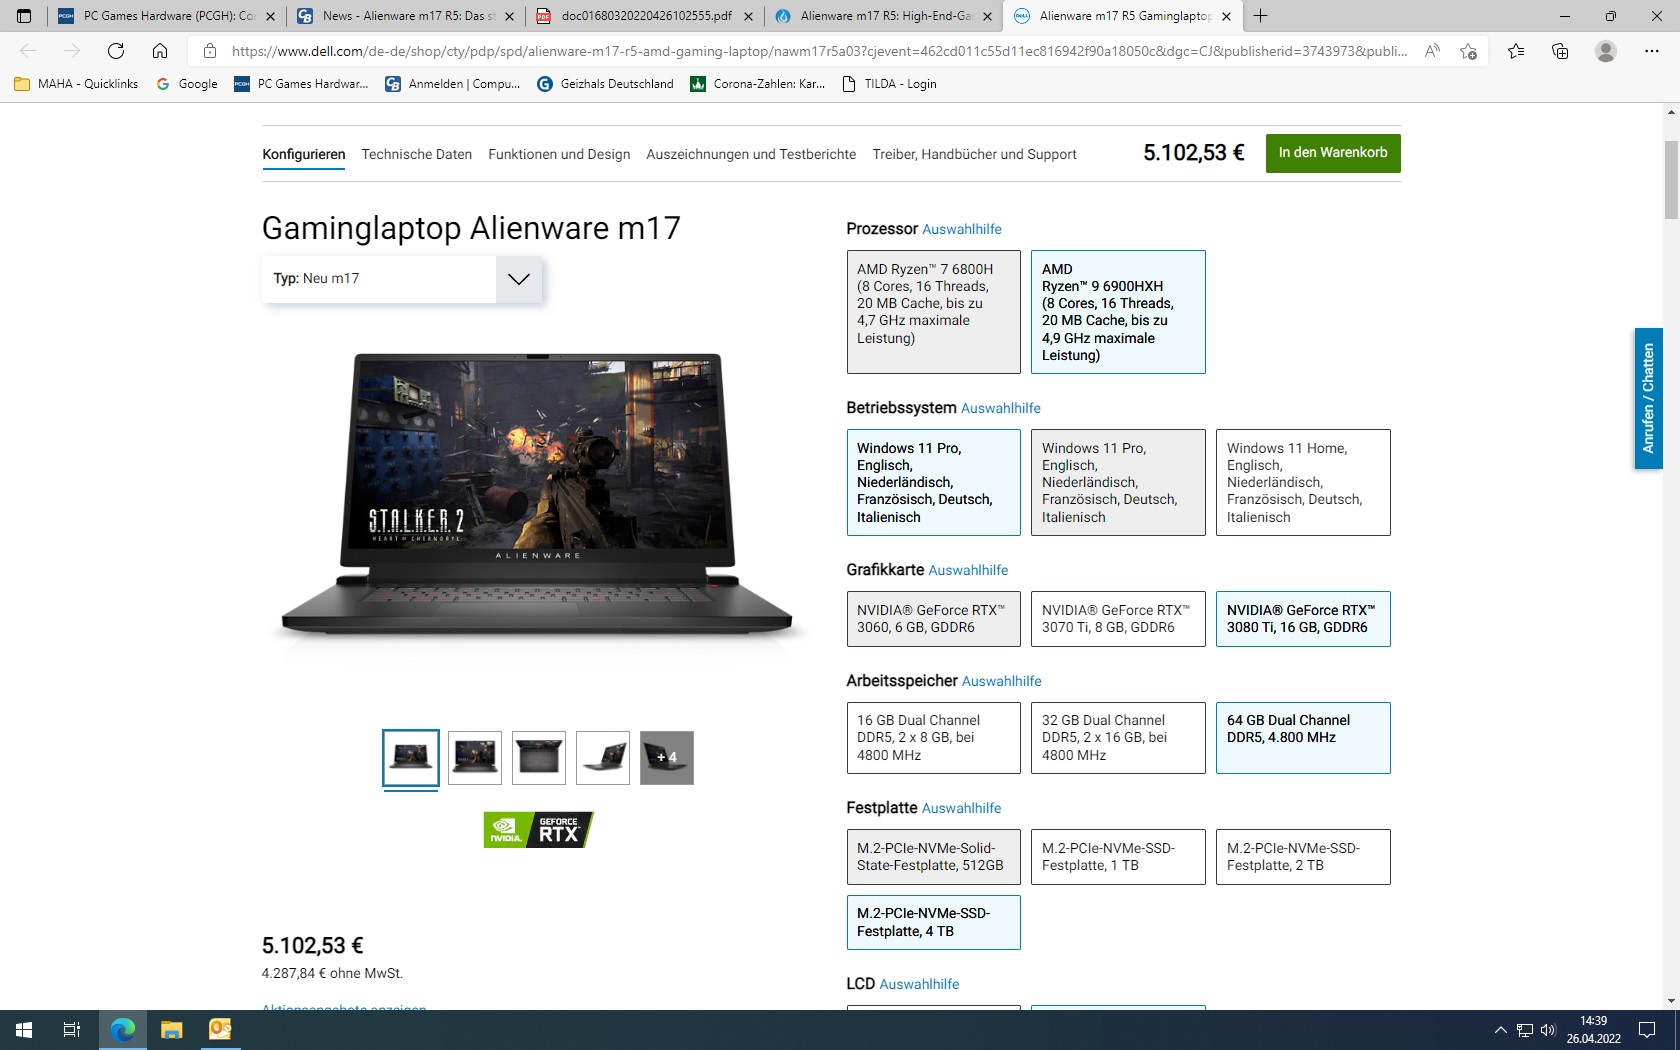The width and height of the screenshot is (1680, 1050).
Task: Open +4 more images thumbnail
Action: (667, 758)
